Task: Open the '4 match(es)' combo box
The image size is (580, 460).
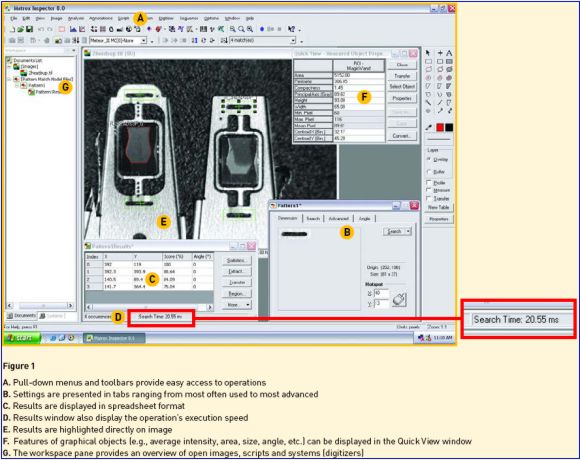Action: (263, 40)
